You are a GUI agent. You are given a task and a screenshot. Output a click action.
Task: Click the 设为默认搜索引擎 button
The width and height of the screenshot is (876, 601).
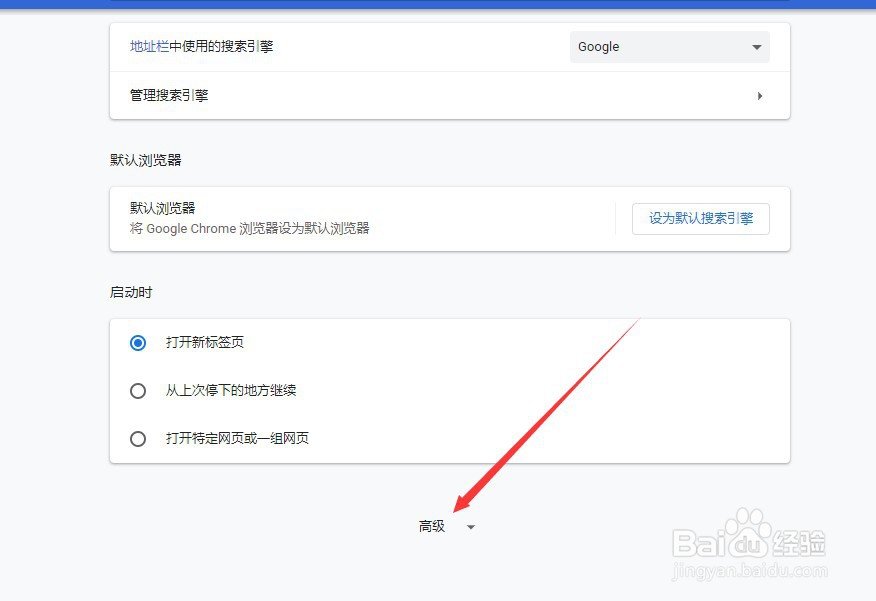point(700,218)
